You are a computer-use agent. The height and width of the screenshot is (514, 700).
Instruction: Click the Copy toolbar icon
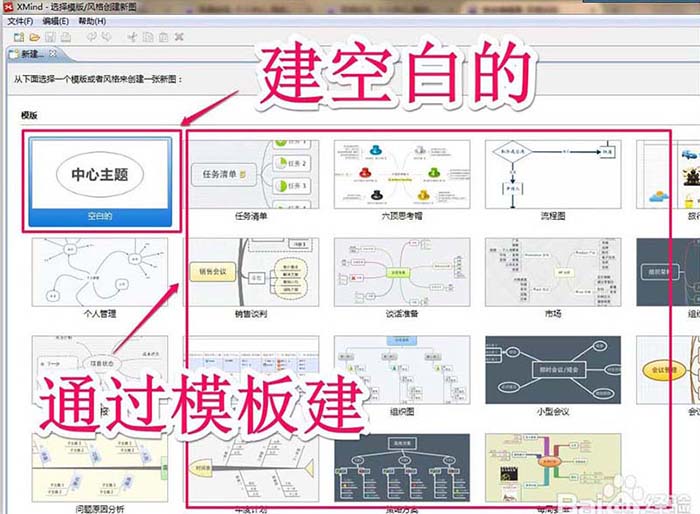tap(148, 37)
